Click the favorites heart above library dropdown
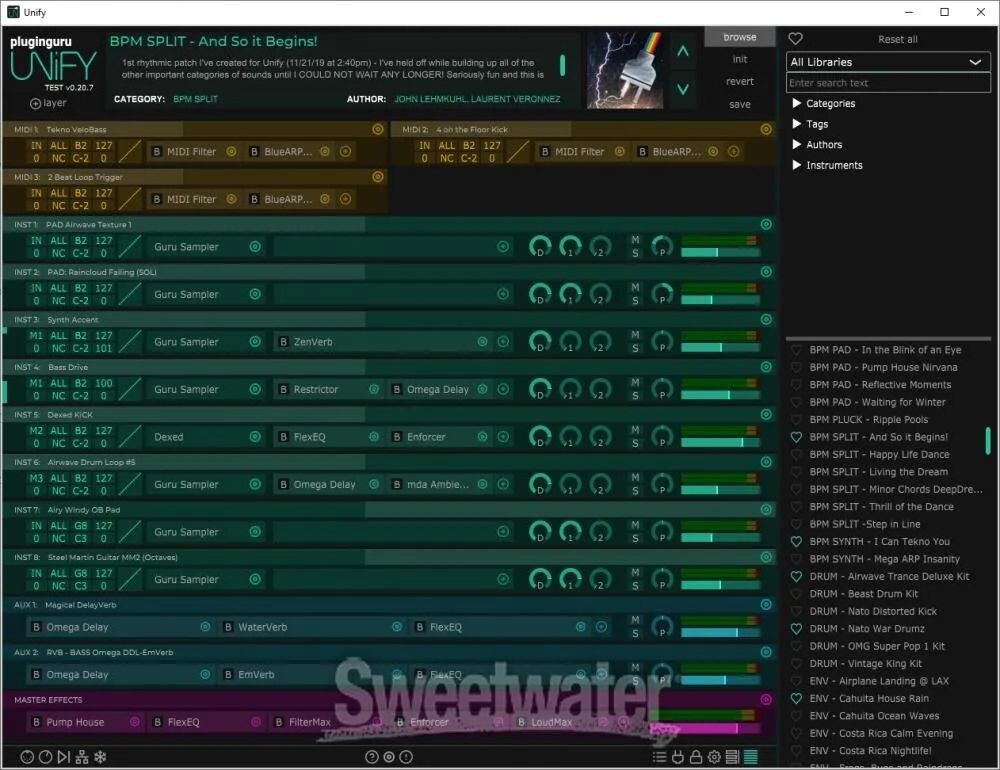 point(796,39)
